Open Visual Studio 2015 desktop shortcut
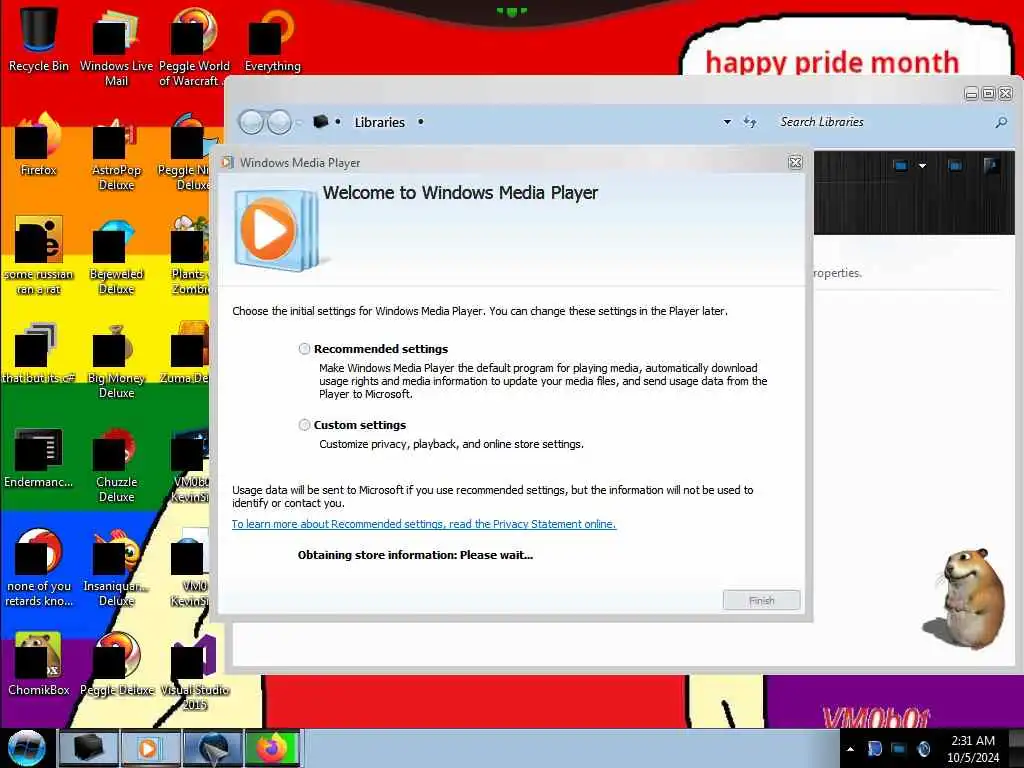The image size is (1024, 768). pyautogui.click(x=194, y=673)
